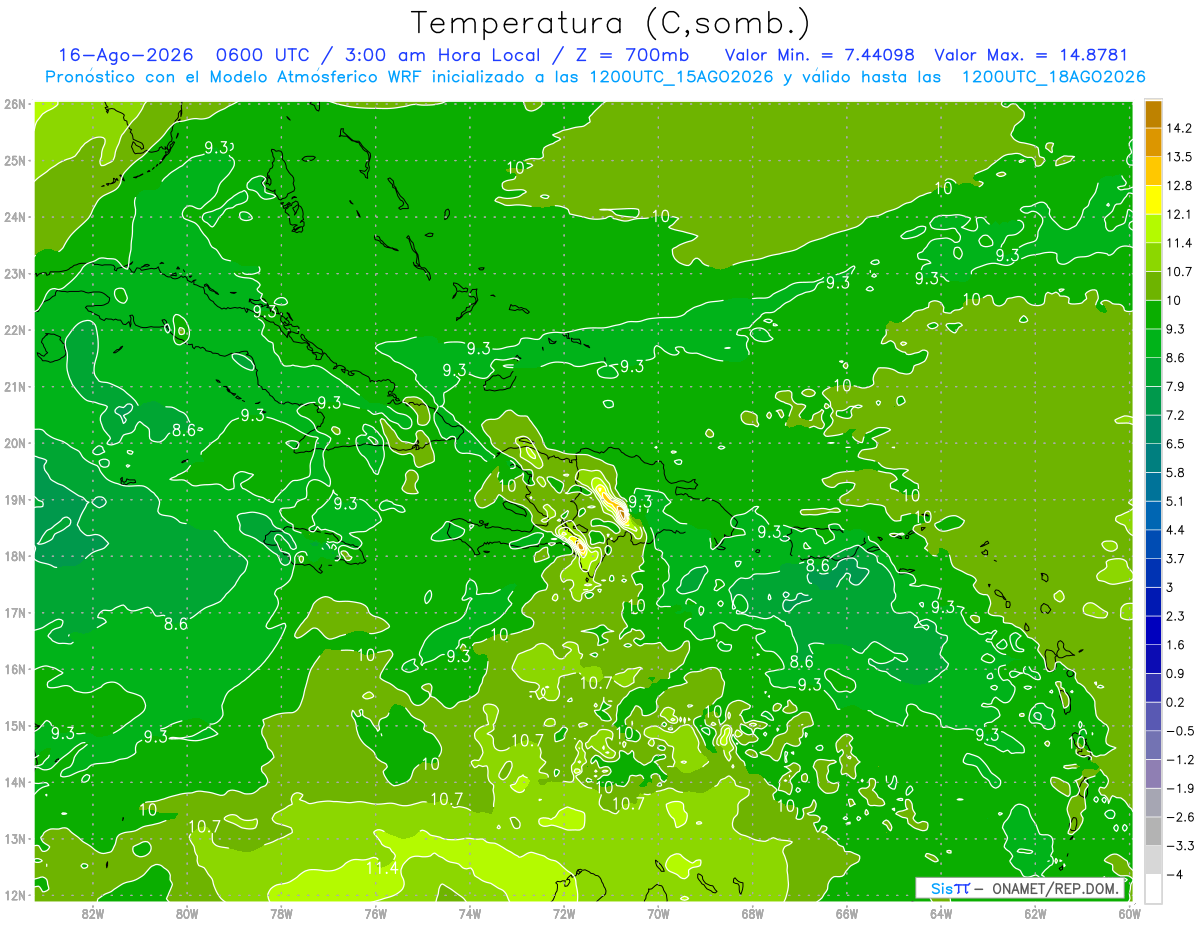This screenshot has height=927, width=1200.
Task: Click the '62W' longitude axis label
Action: [x=1036, y=912]
